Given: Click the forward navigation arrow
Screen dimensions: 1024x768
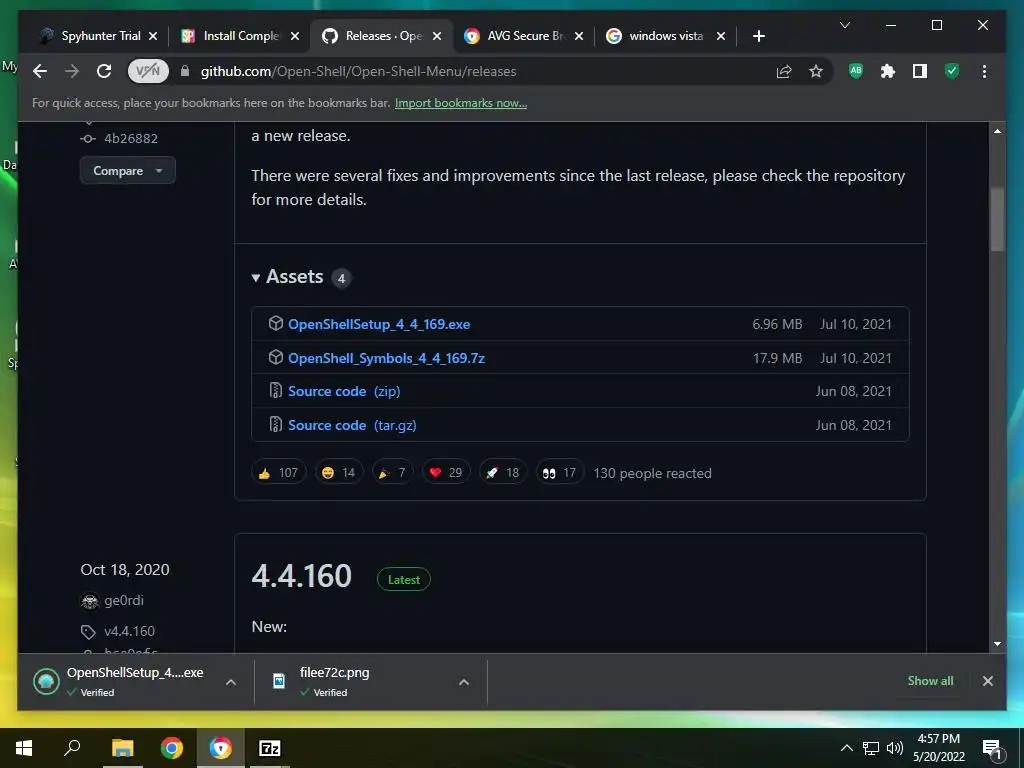Looking at the screenshot, I should 72,71.
